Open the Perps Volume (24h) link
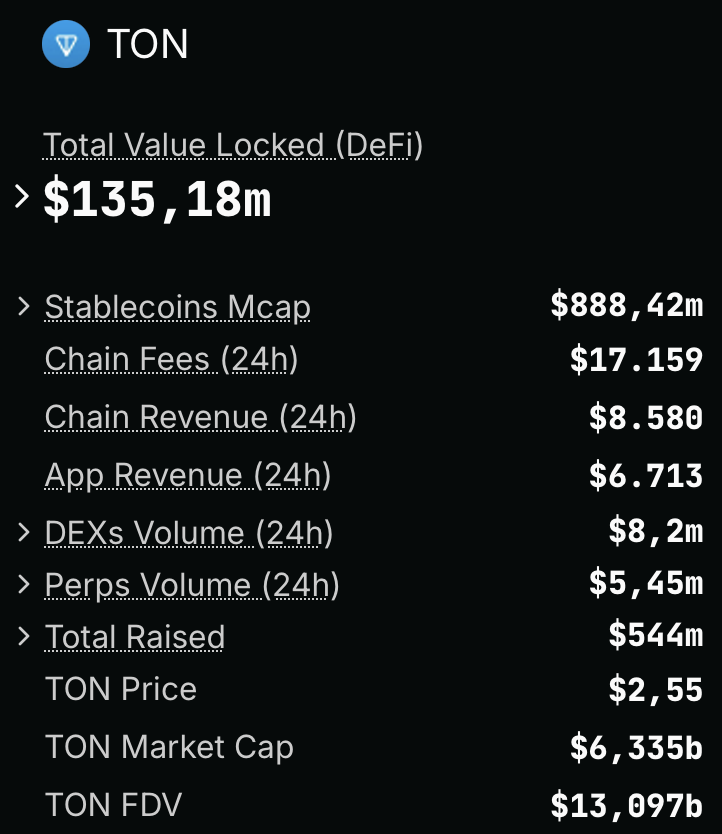 [192, 585]
